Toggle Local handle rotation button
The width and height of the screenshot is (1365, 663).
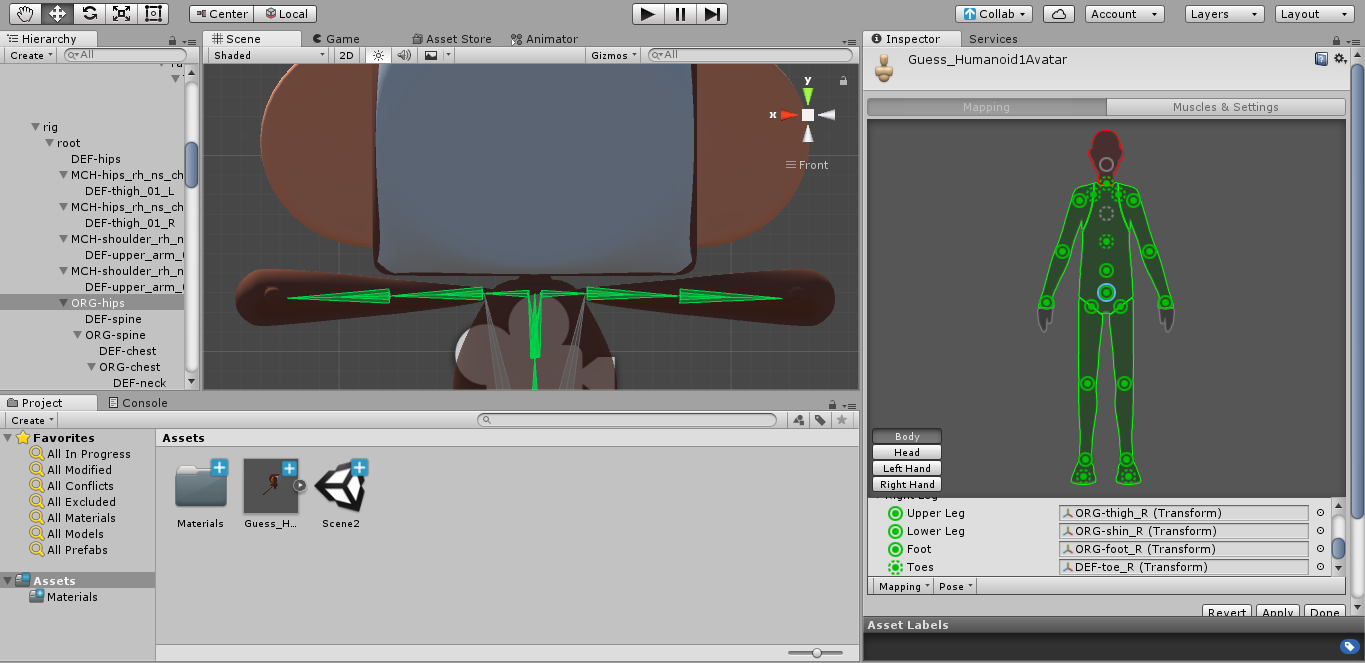pos(285,14)
